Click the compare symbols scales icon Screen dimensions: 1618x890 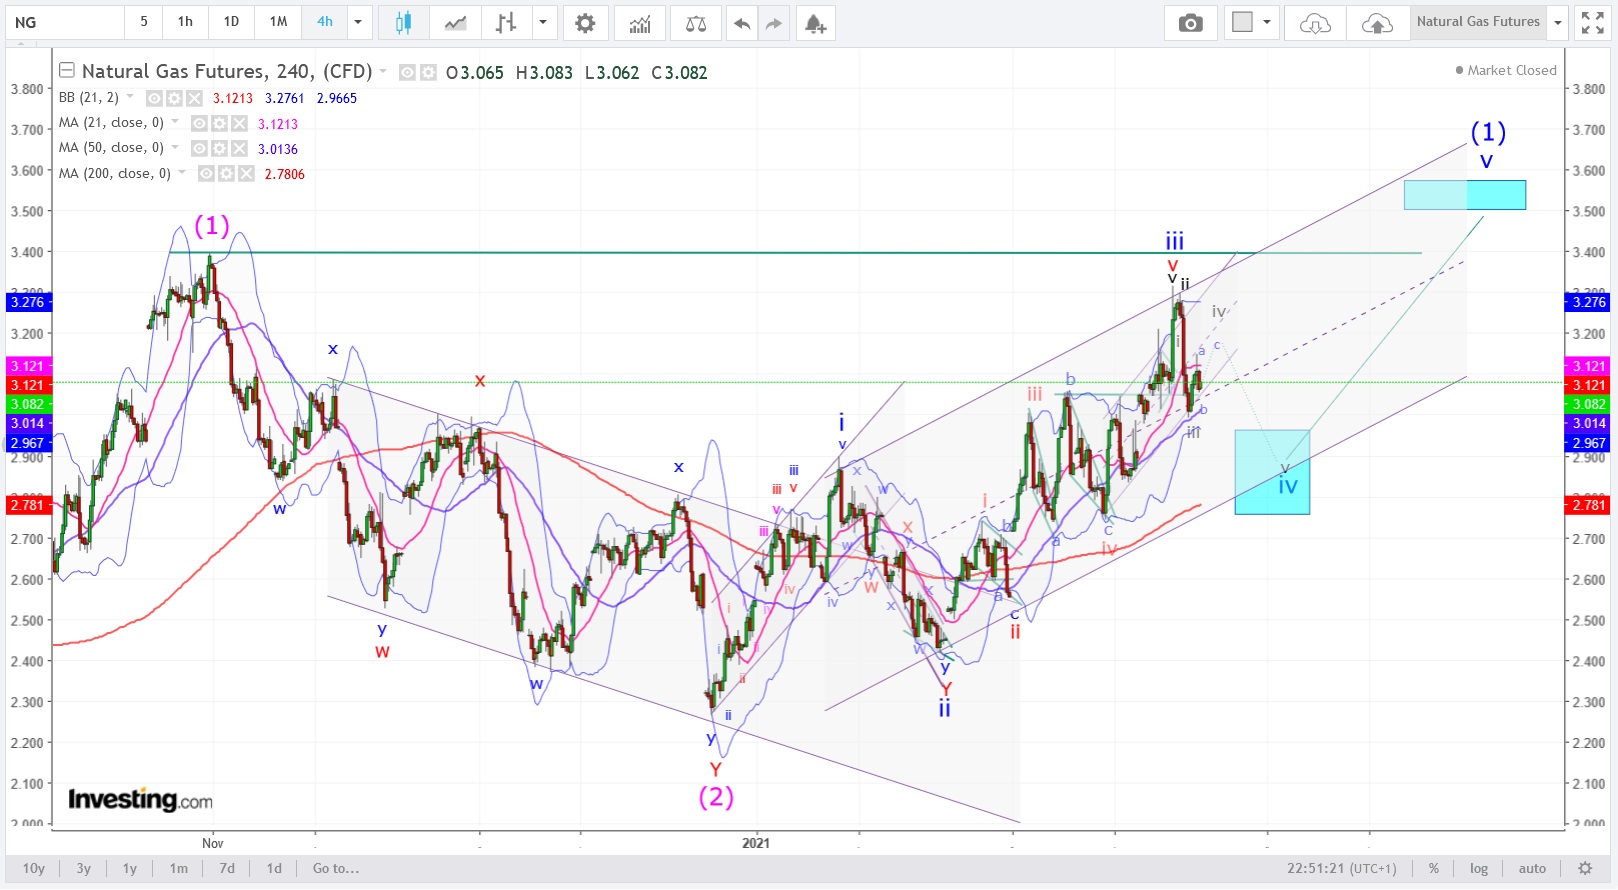696,23
